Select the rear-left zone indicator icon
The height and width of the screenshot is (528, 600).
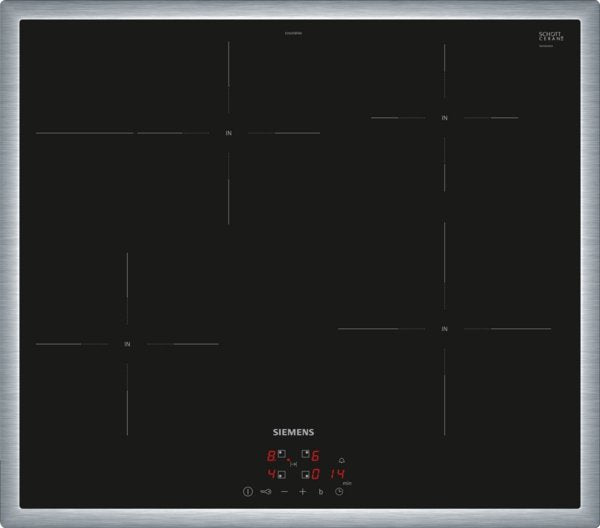point(282,454)
